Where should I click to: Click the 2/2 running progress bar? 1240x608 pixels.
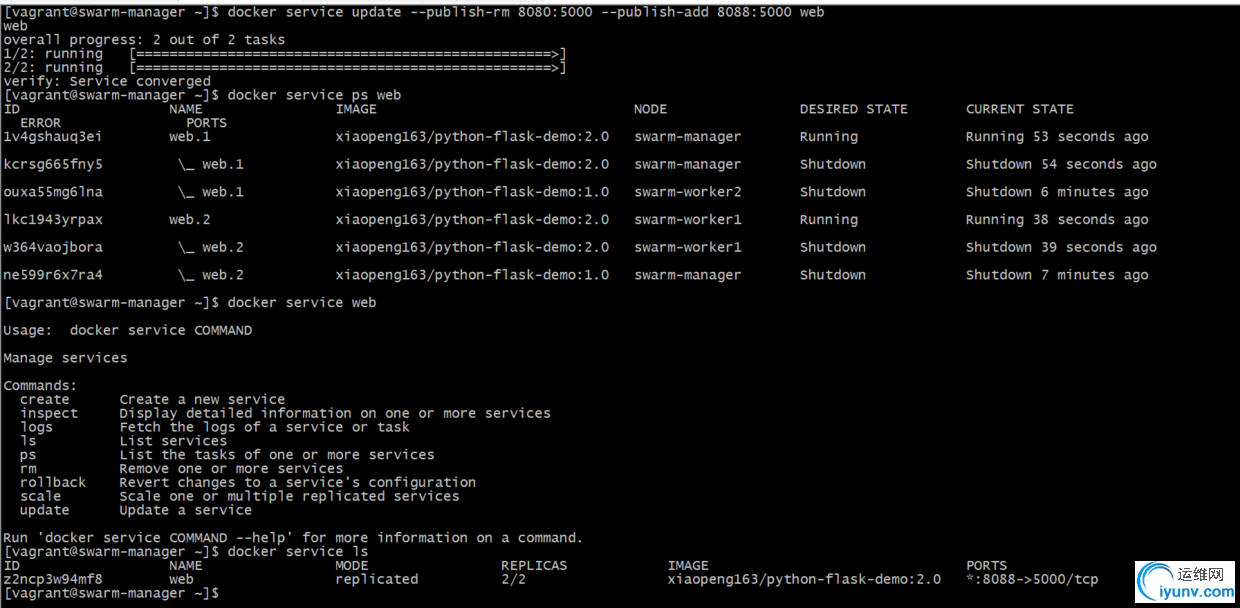(348, 68)
